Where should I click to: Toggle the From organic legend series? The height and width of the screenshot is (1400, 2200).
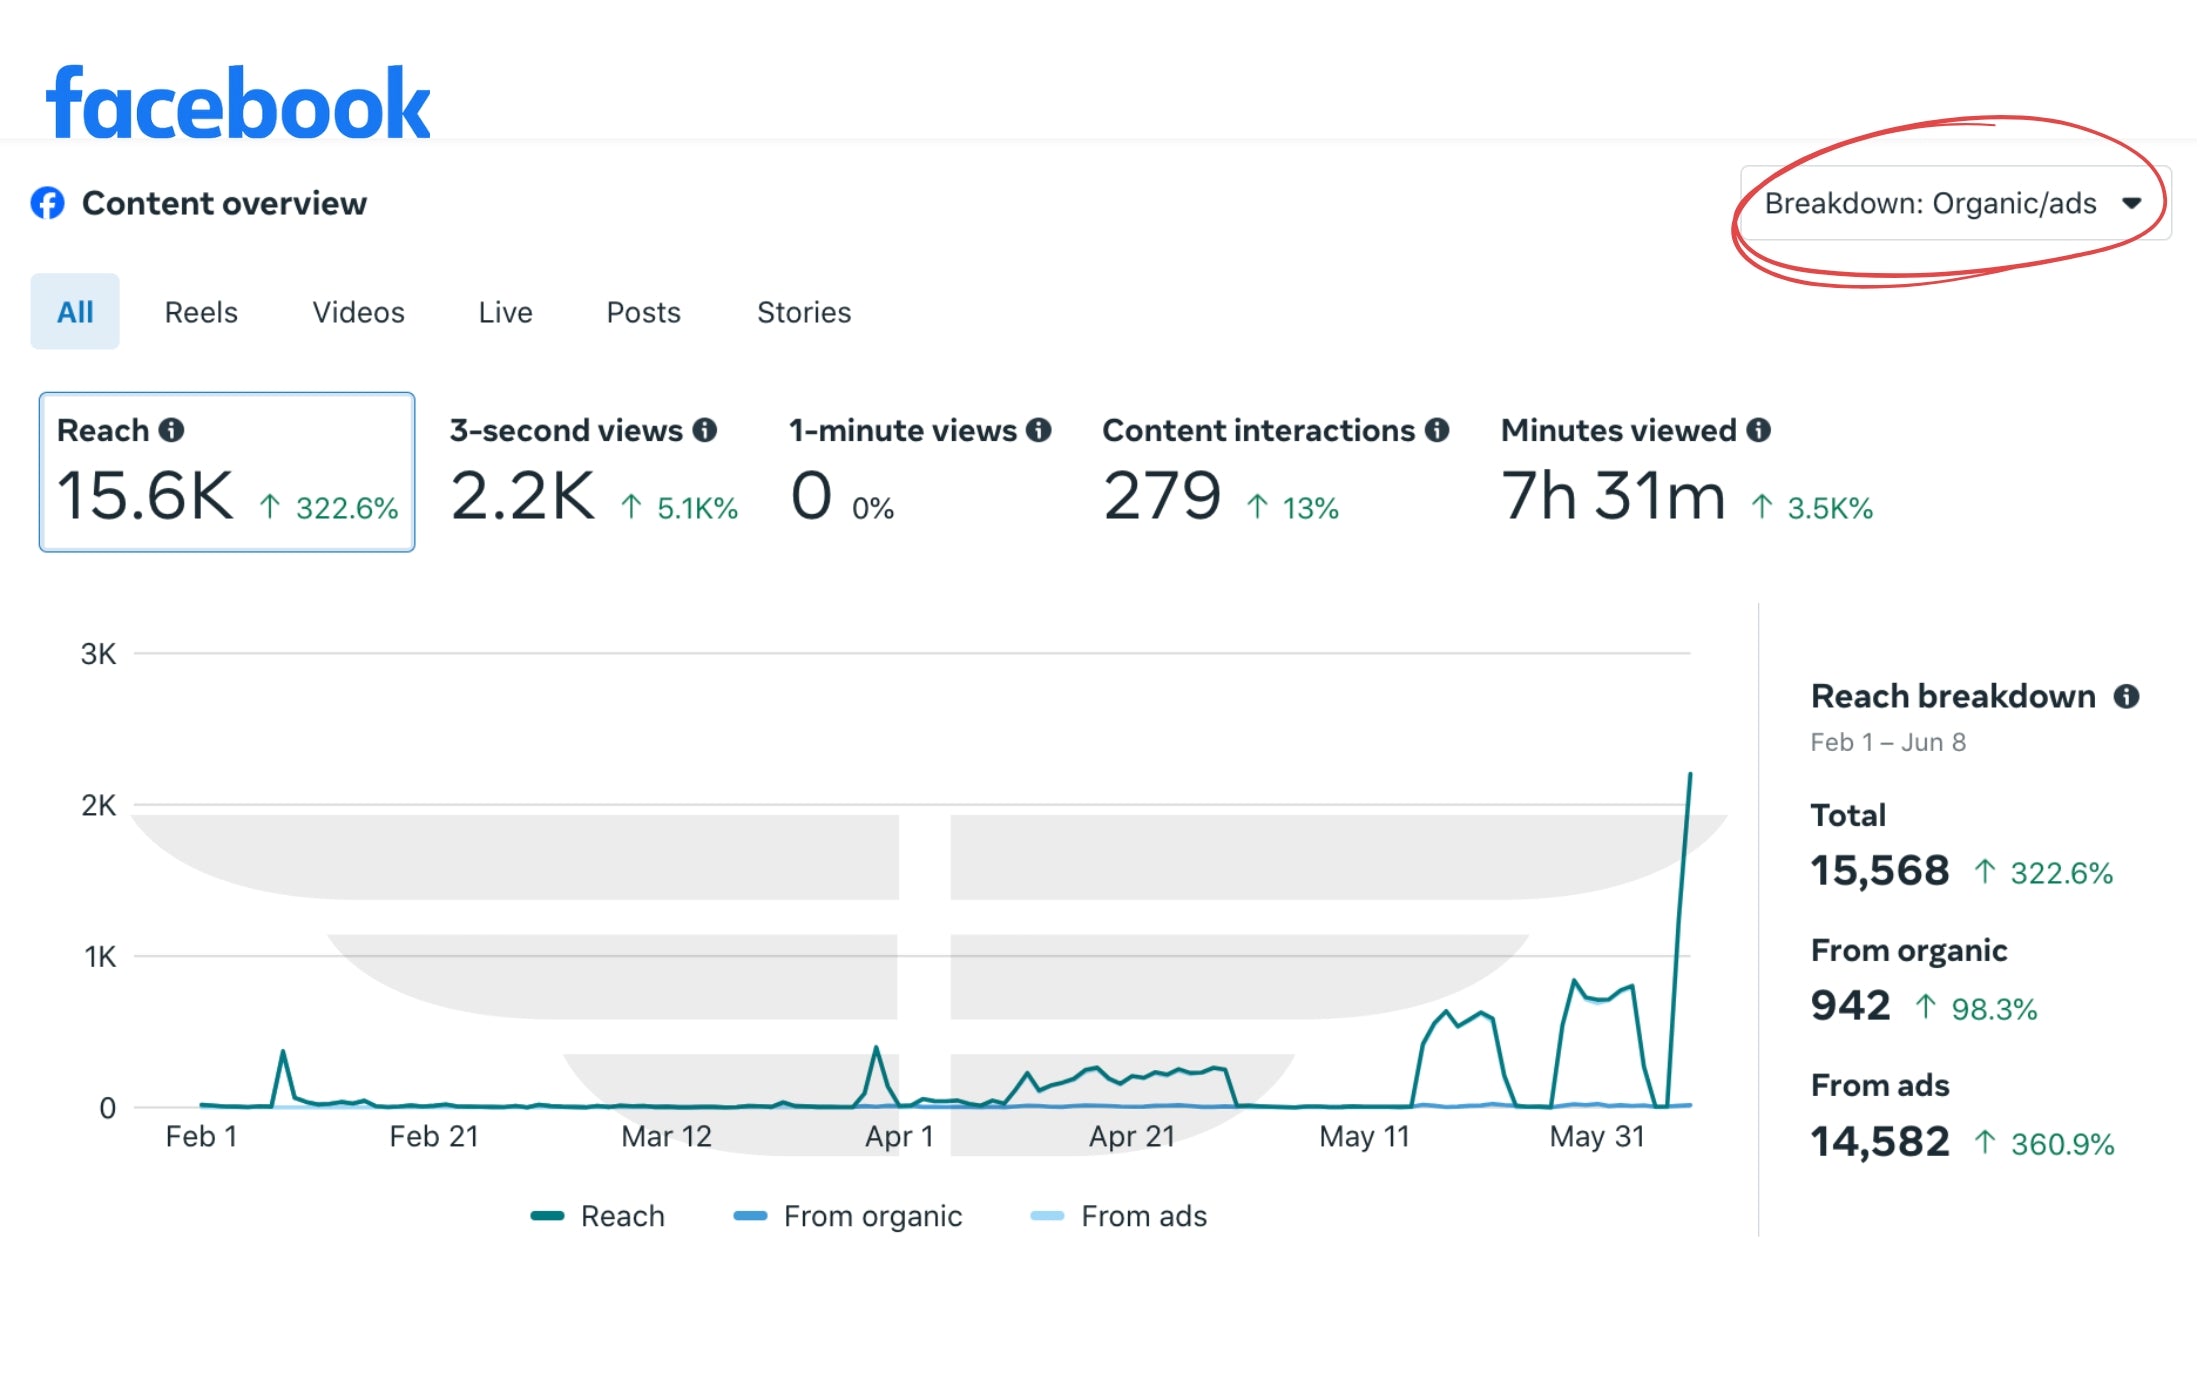(848, 1216)
